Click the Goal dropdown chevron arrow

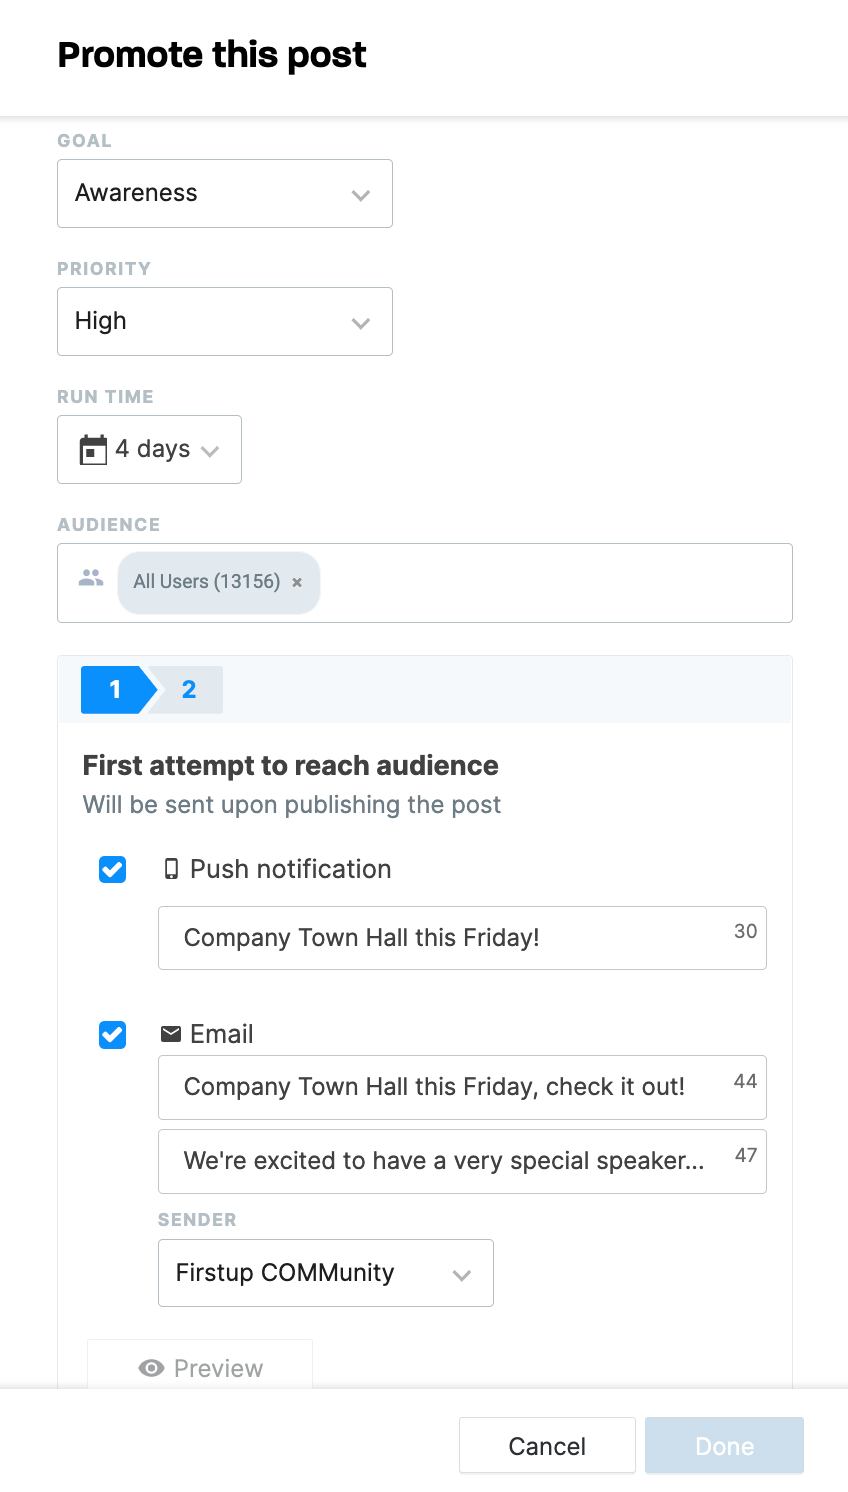(x=361, y=195)
